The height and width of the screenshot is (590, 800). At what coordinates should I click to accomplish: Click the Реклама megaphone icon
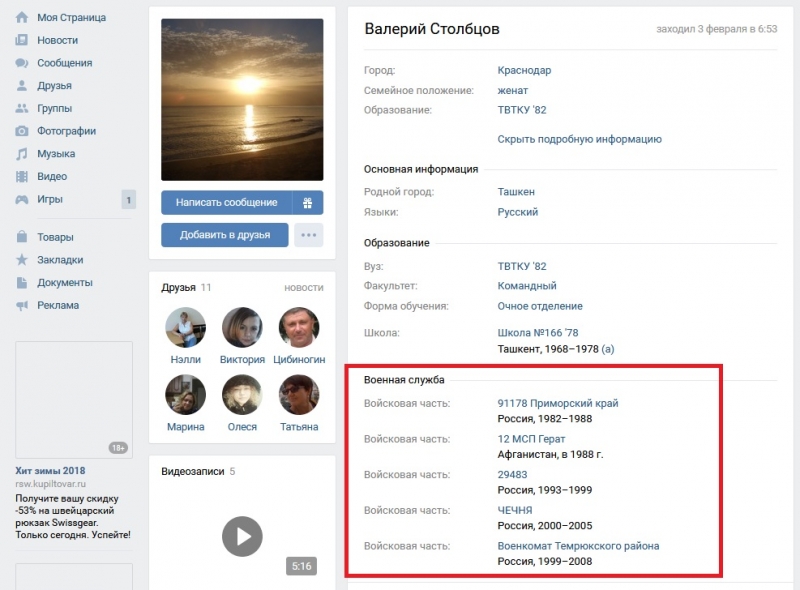tap(21, 305)
